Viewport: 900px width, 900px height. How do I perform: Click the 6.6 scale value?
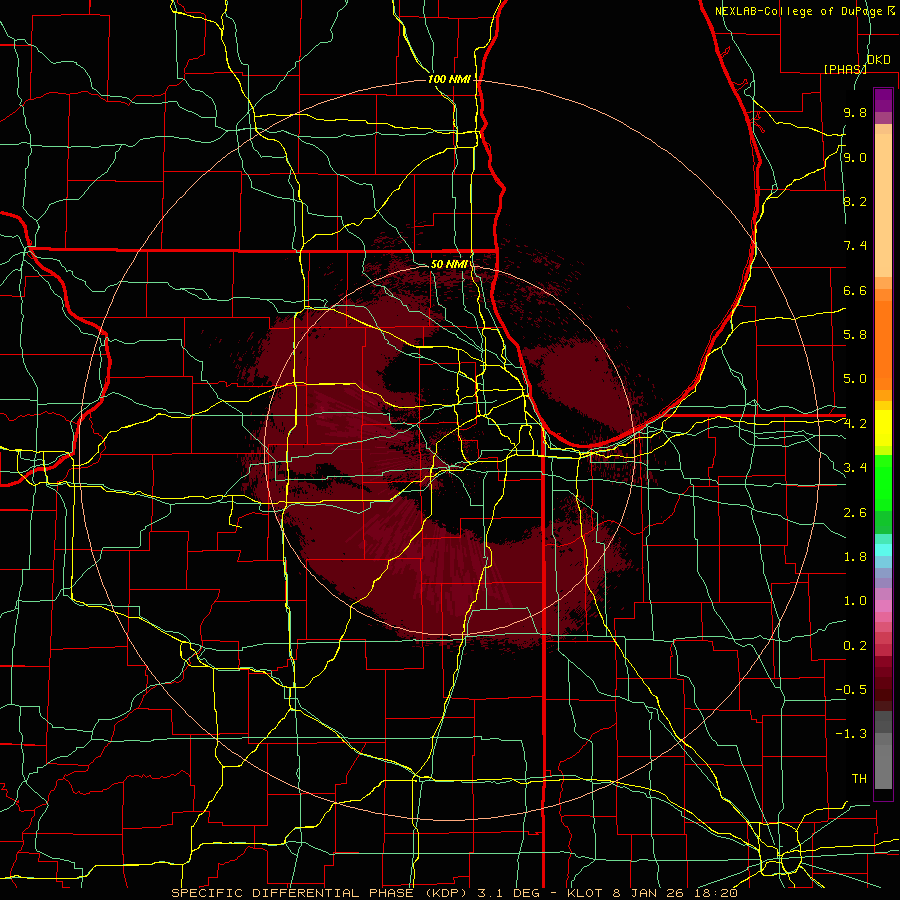855,290
